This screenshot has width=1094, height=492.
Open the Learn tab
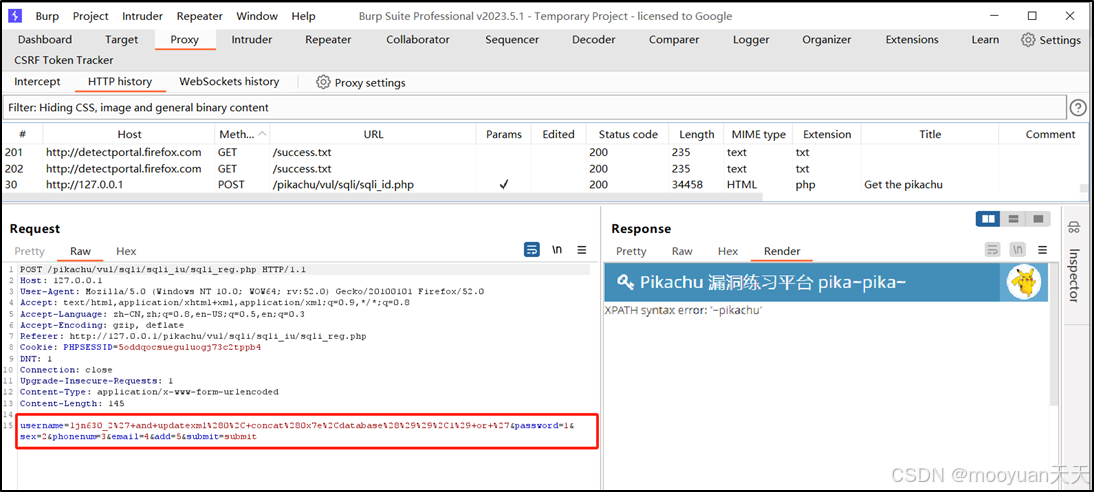pos(985,40)
